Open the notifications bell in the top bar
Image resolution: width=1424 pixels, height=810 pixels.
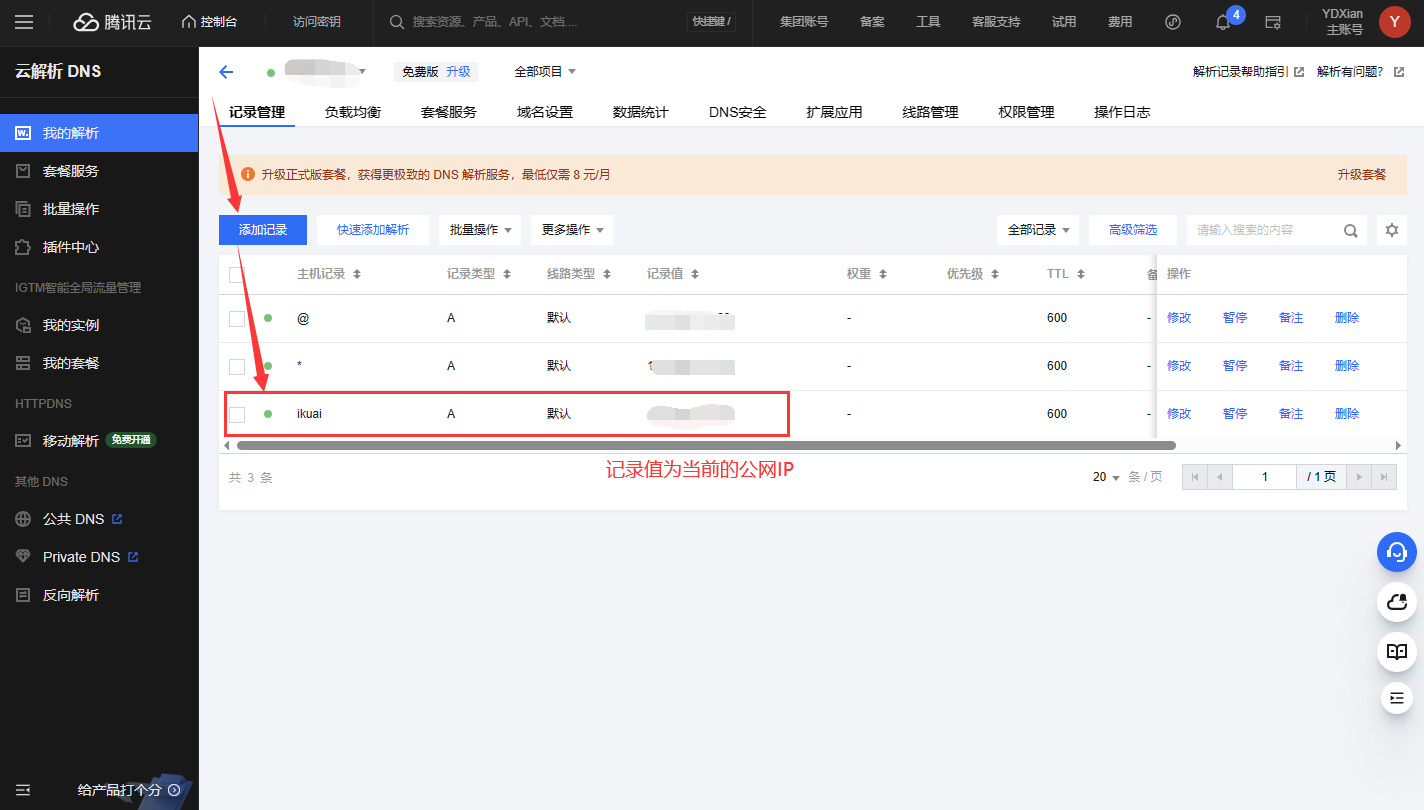1222,21
